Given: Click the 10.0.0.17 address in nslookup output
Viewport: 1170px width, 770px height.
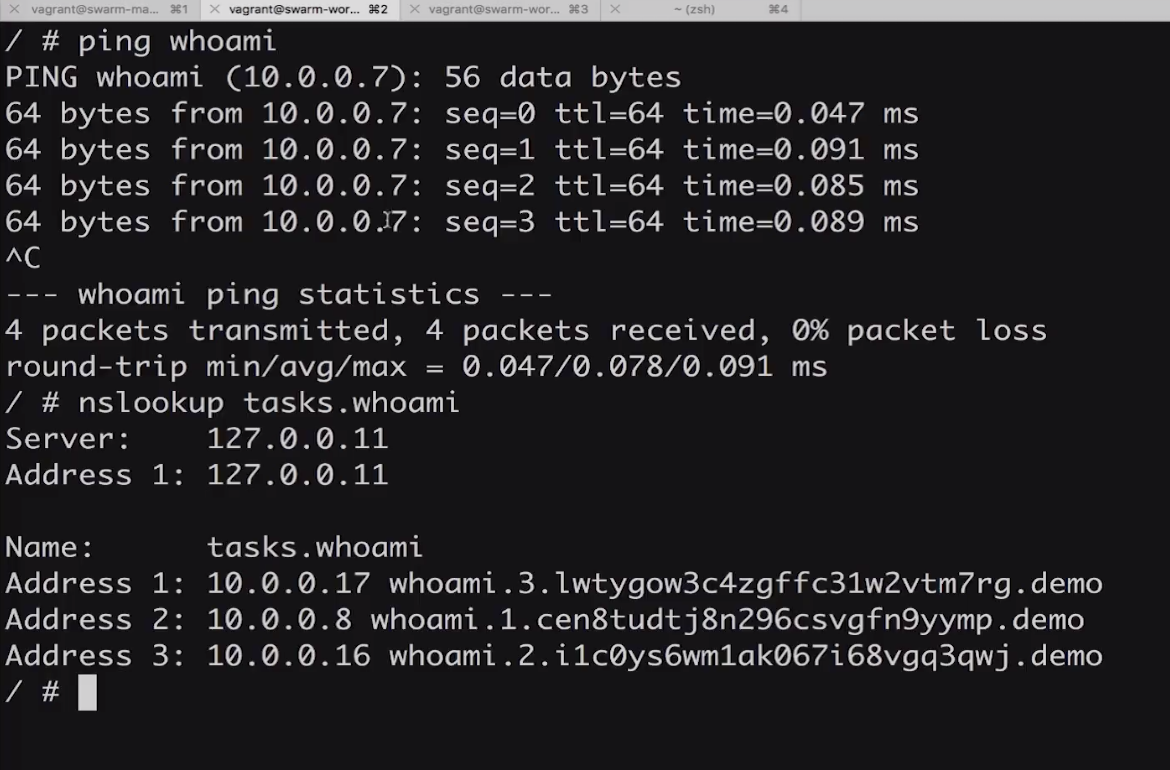Looking at the screenshot, I should (x=288, y=583).
